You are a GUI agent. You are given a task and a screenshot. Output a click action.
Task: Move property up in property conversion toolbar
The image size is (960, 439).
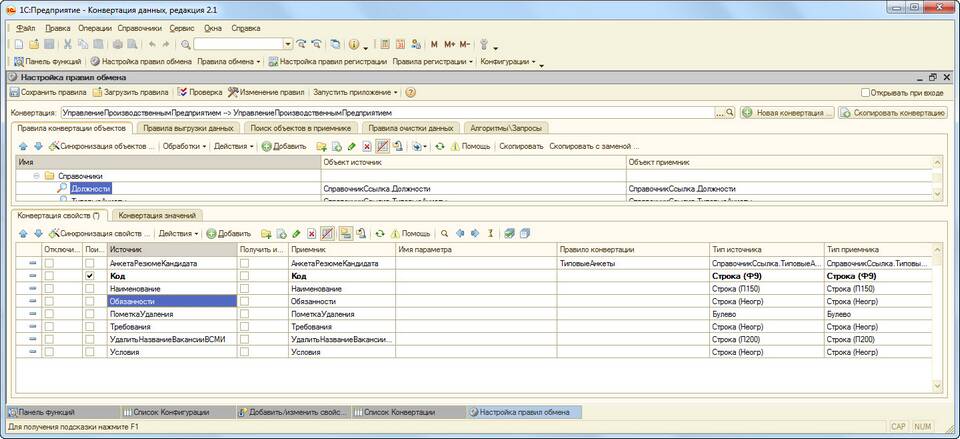point(23,233)
